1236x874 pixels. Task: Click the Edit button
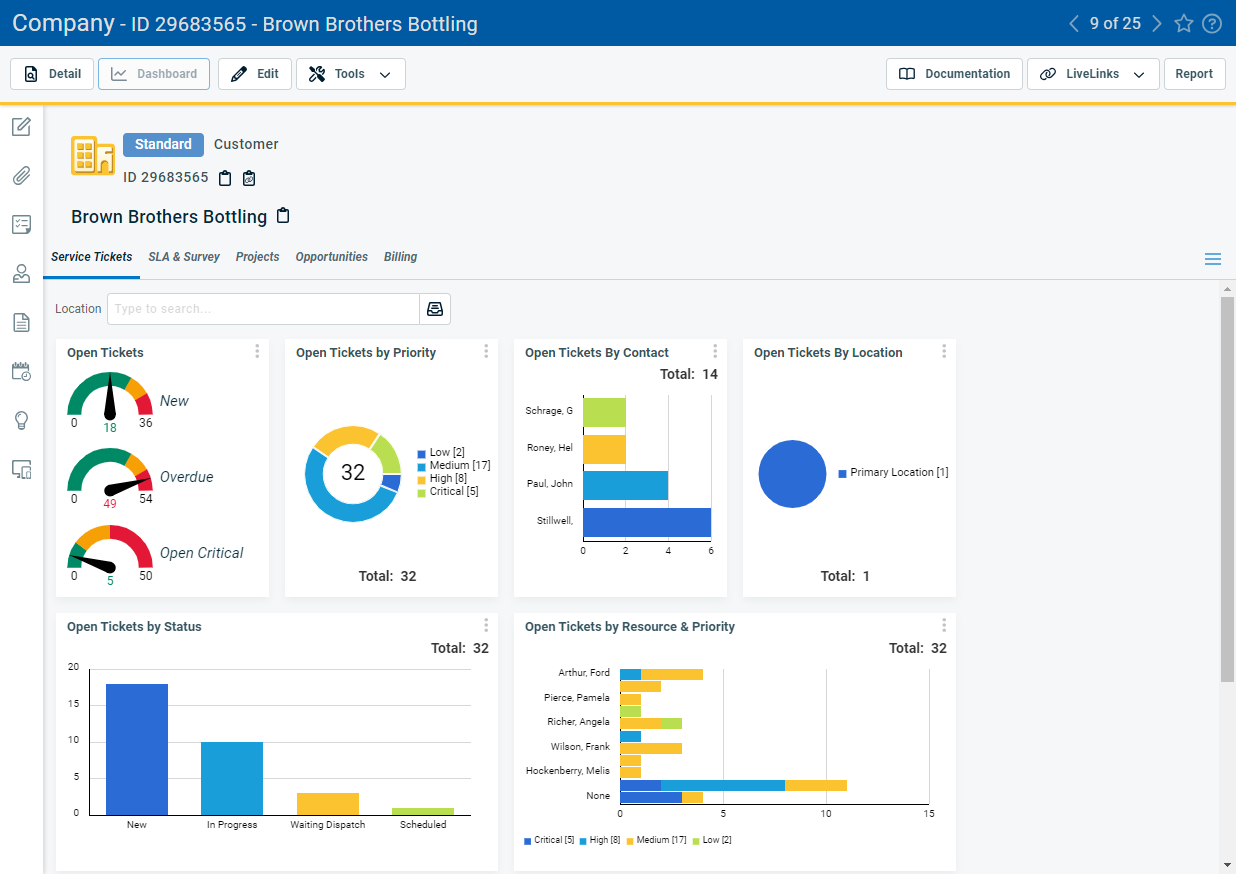tap(255, 74)
